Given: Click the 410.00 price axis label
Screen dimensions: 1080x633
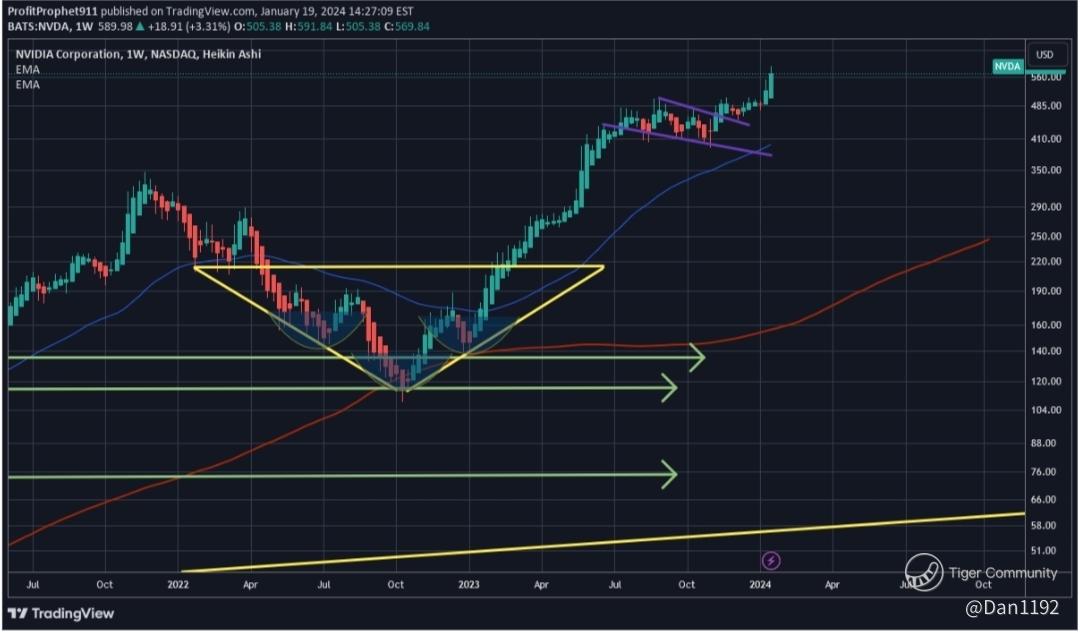Looking at the screenshot, I should point(1046,138).
